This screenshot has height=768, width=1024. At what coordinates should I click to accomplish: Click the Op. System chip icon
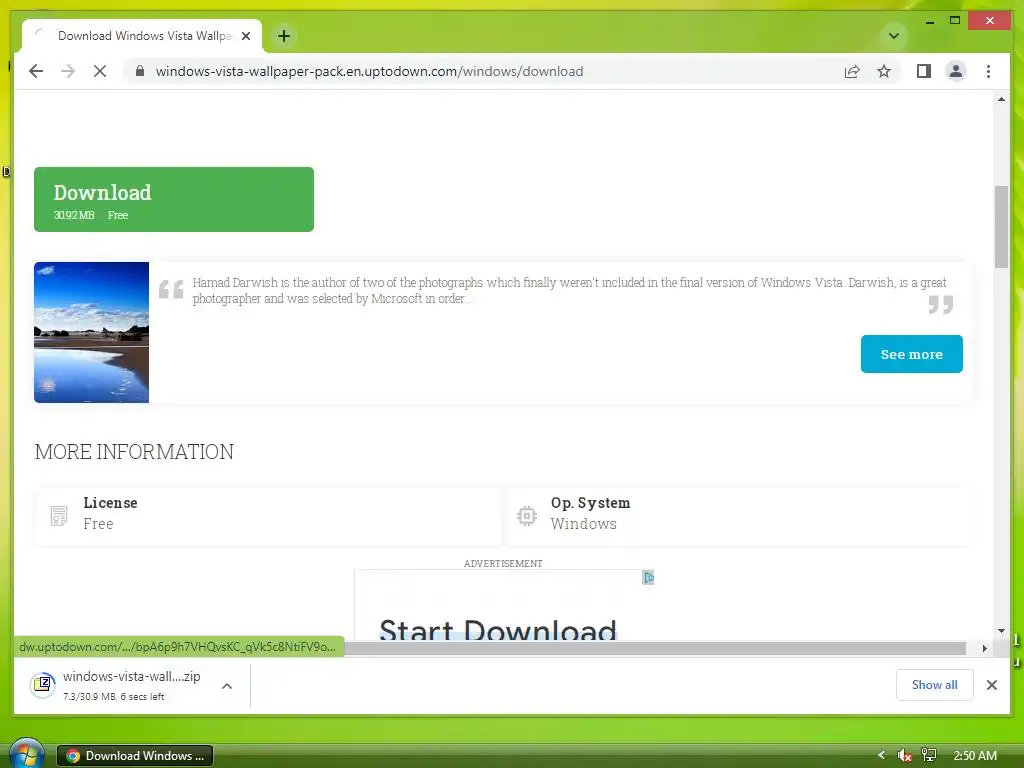pos(526,515)
